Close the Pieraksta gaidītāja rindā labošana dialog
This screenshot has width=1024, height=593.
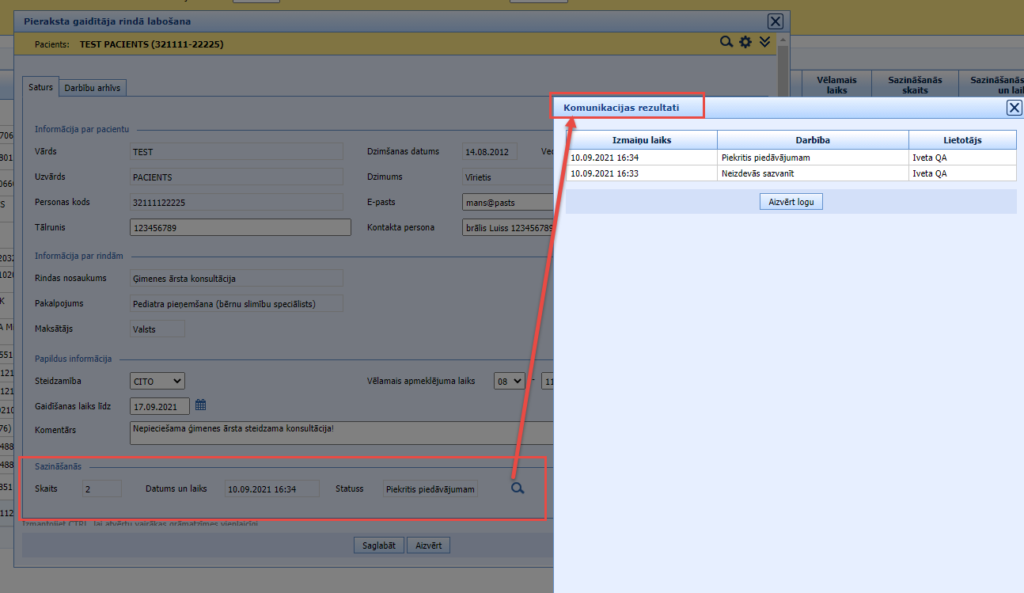pos(775,20)
